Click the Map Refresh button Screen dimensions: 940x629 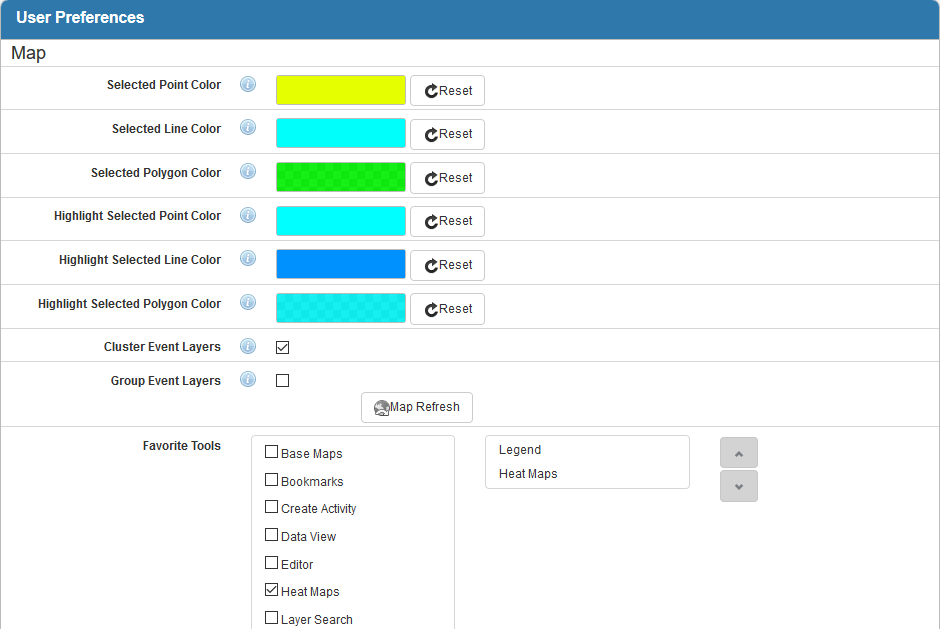click(x=416, y=407)
